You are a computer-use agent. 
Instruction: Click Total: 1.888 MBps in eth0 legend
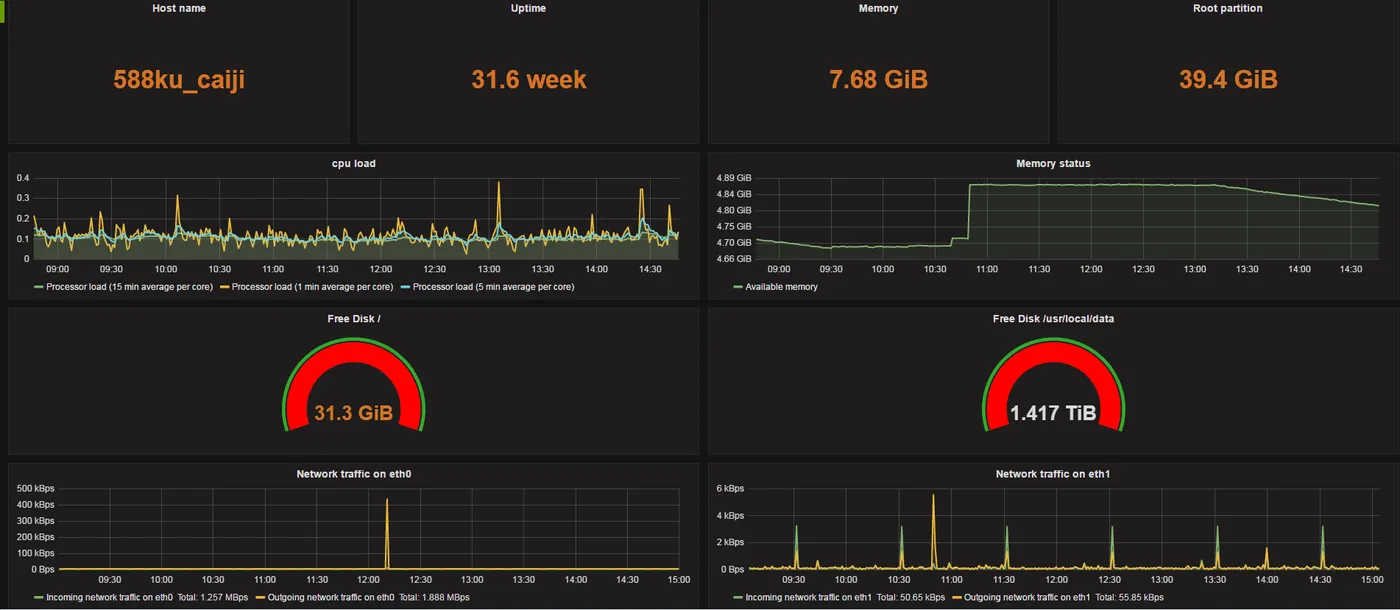pos(434,597)
